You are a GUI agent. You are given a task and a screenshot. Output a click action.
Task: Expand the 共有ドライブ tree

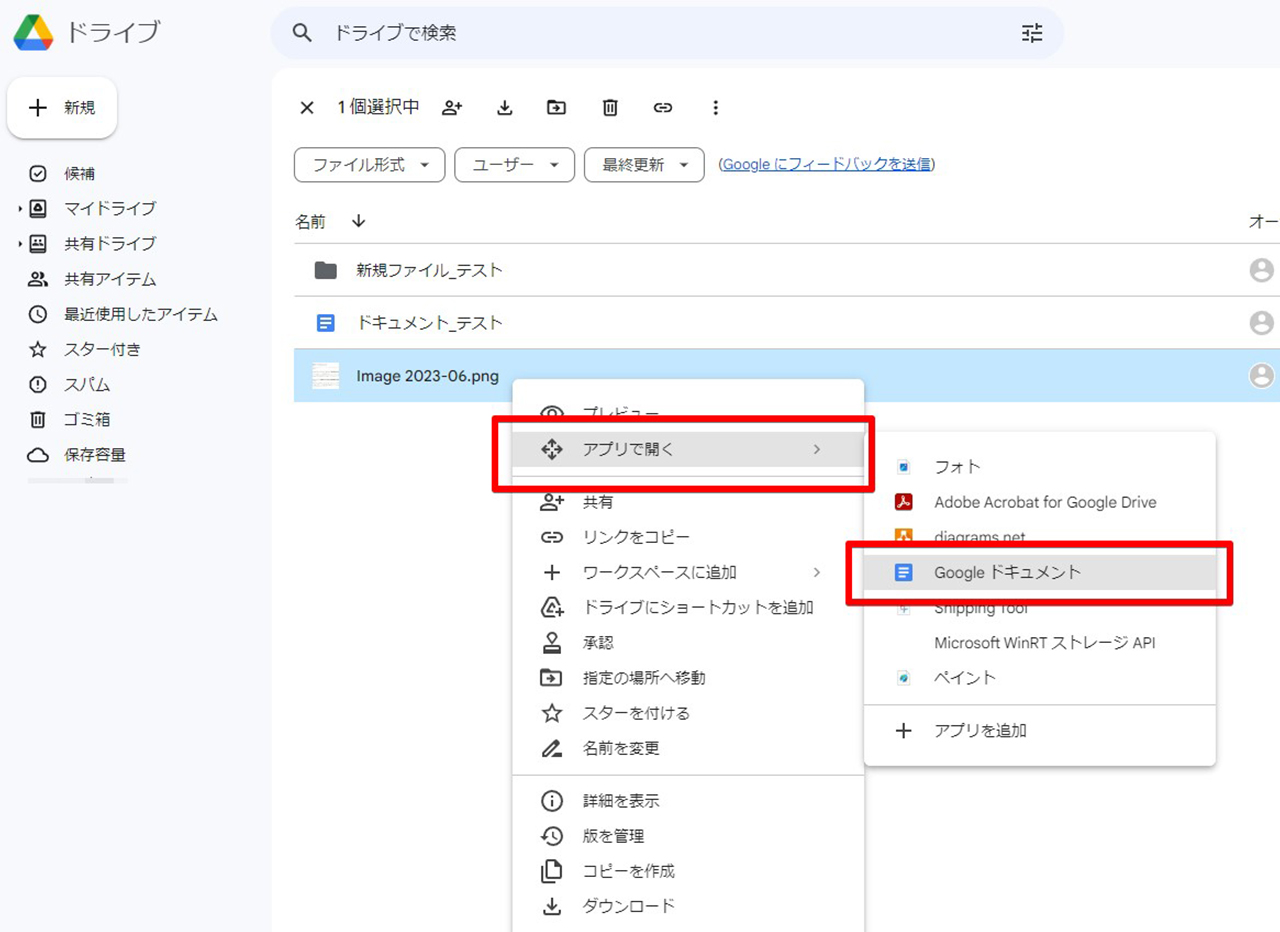tap(20, 244)
